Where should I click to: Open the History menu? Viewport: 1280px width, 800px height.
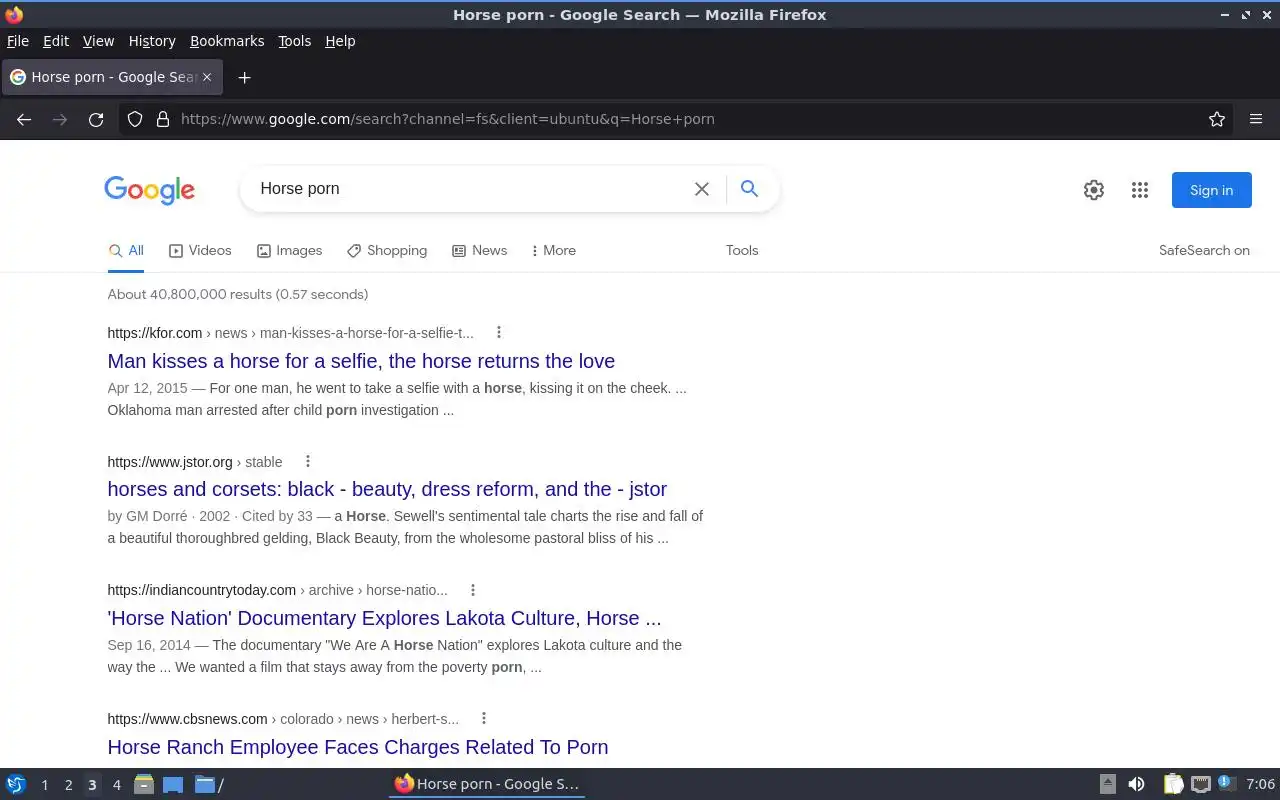click(152, 41)
